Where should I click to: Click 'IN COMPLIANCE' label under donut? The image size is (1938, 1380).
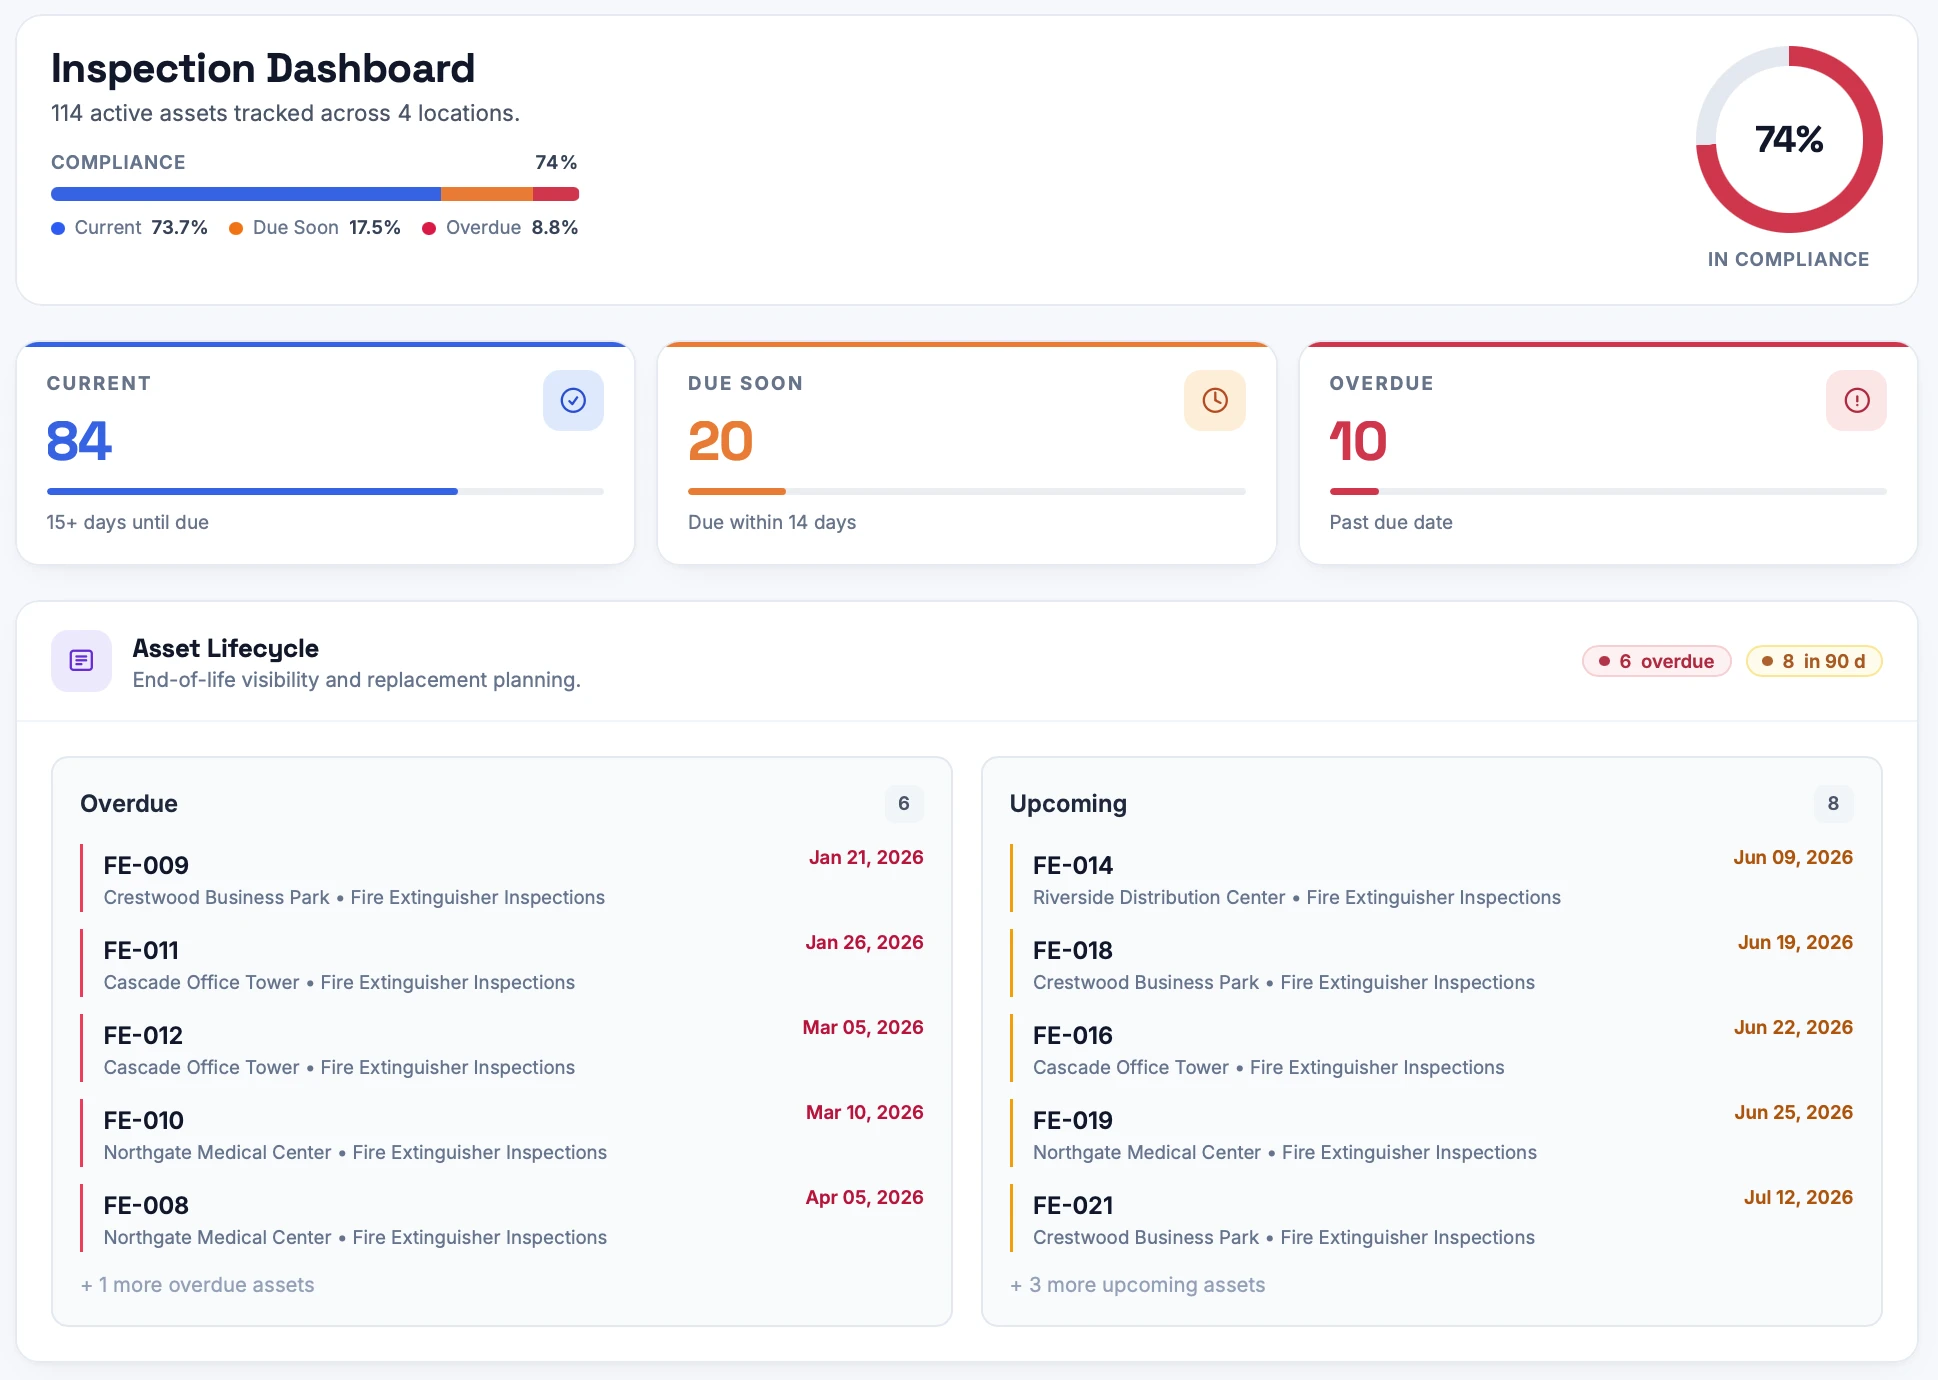click(1788, 260)
